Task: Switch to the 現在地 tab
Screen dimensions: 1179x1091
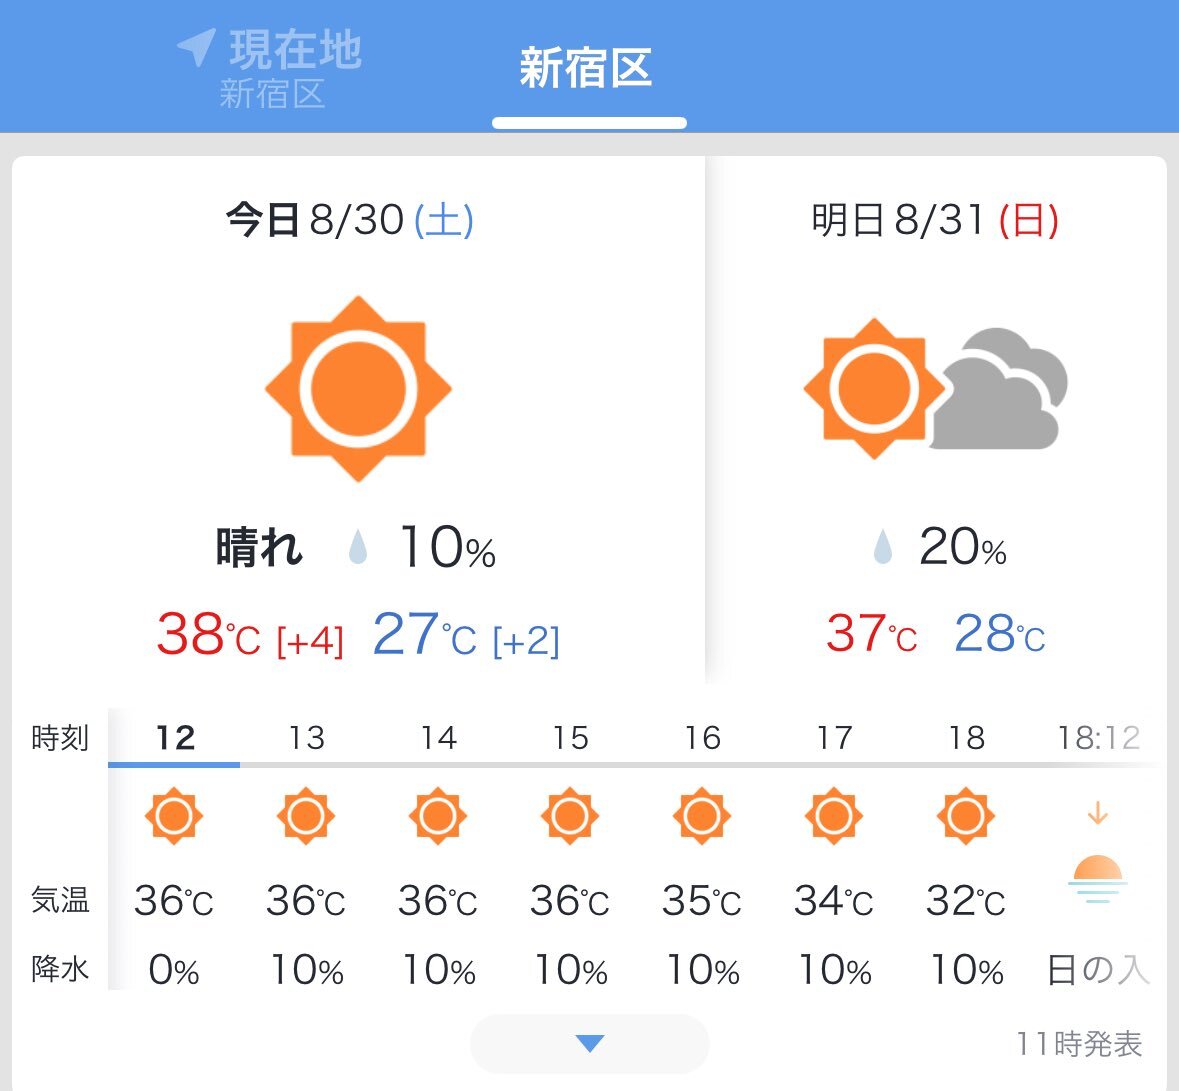Action: coord(270,68)
